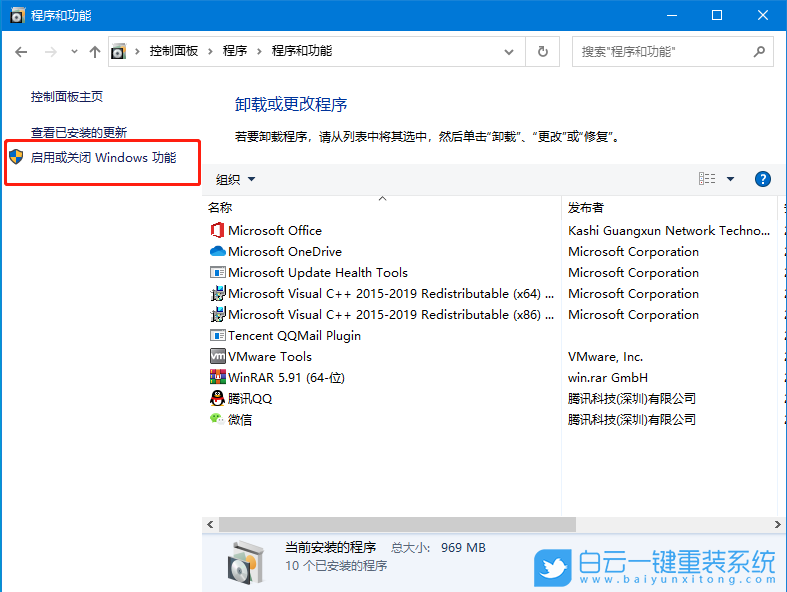Viewport: 787px width, 592px height.
Task: Select WinRAR 5.91 (64-位) entry name
Action: [x=287, y=378]
